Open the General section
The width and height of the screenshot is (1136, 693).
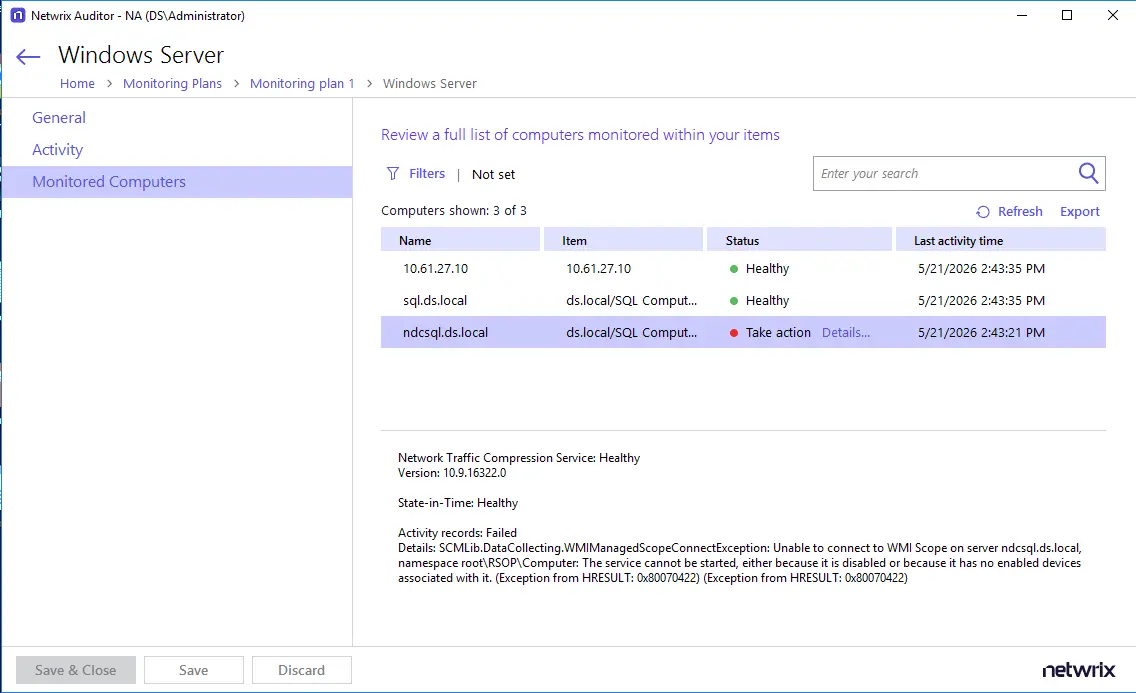point(59,117)
